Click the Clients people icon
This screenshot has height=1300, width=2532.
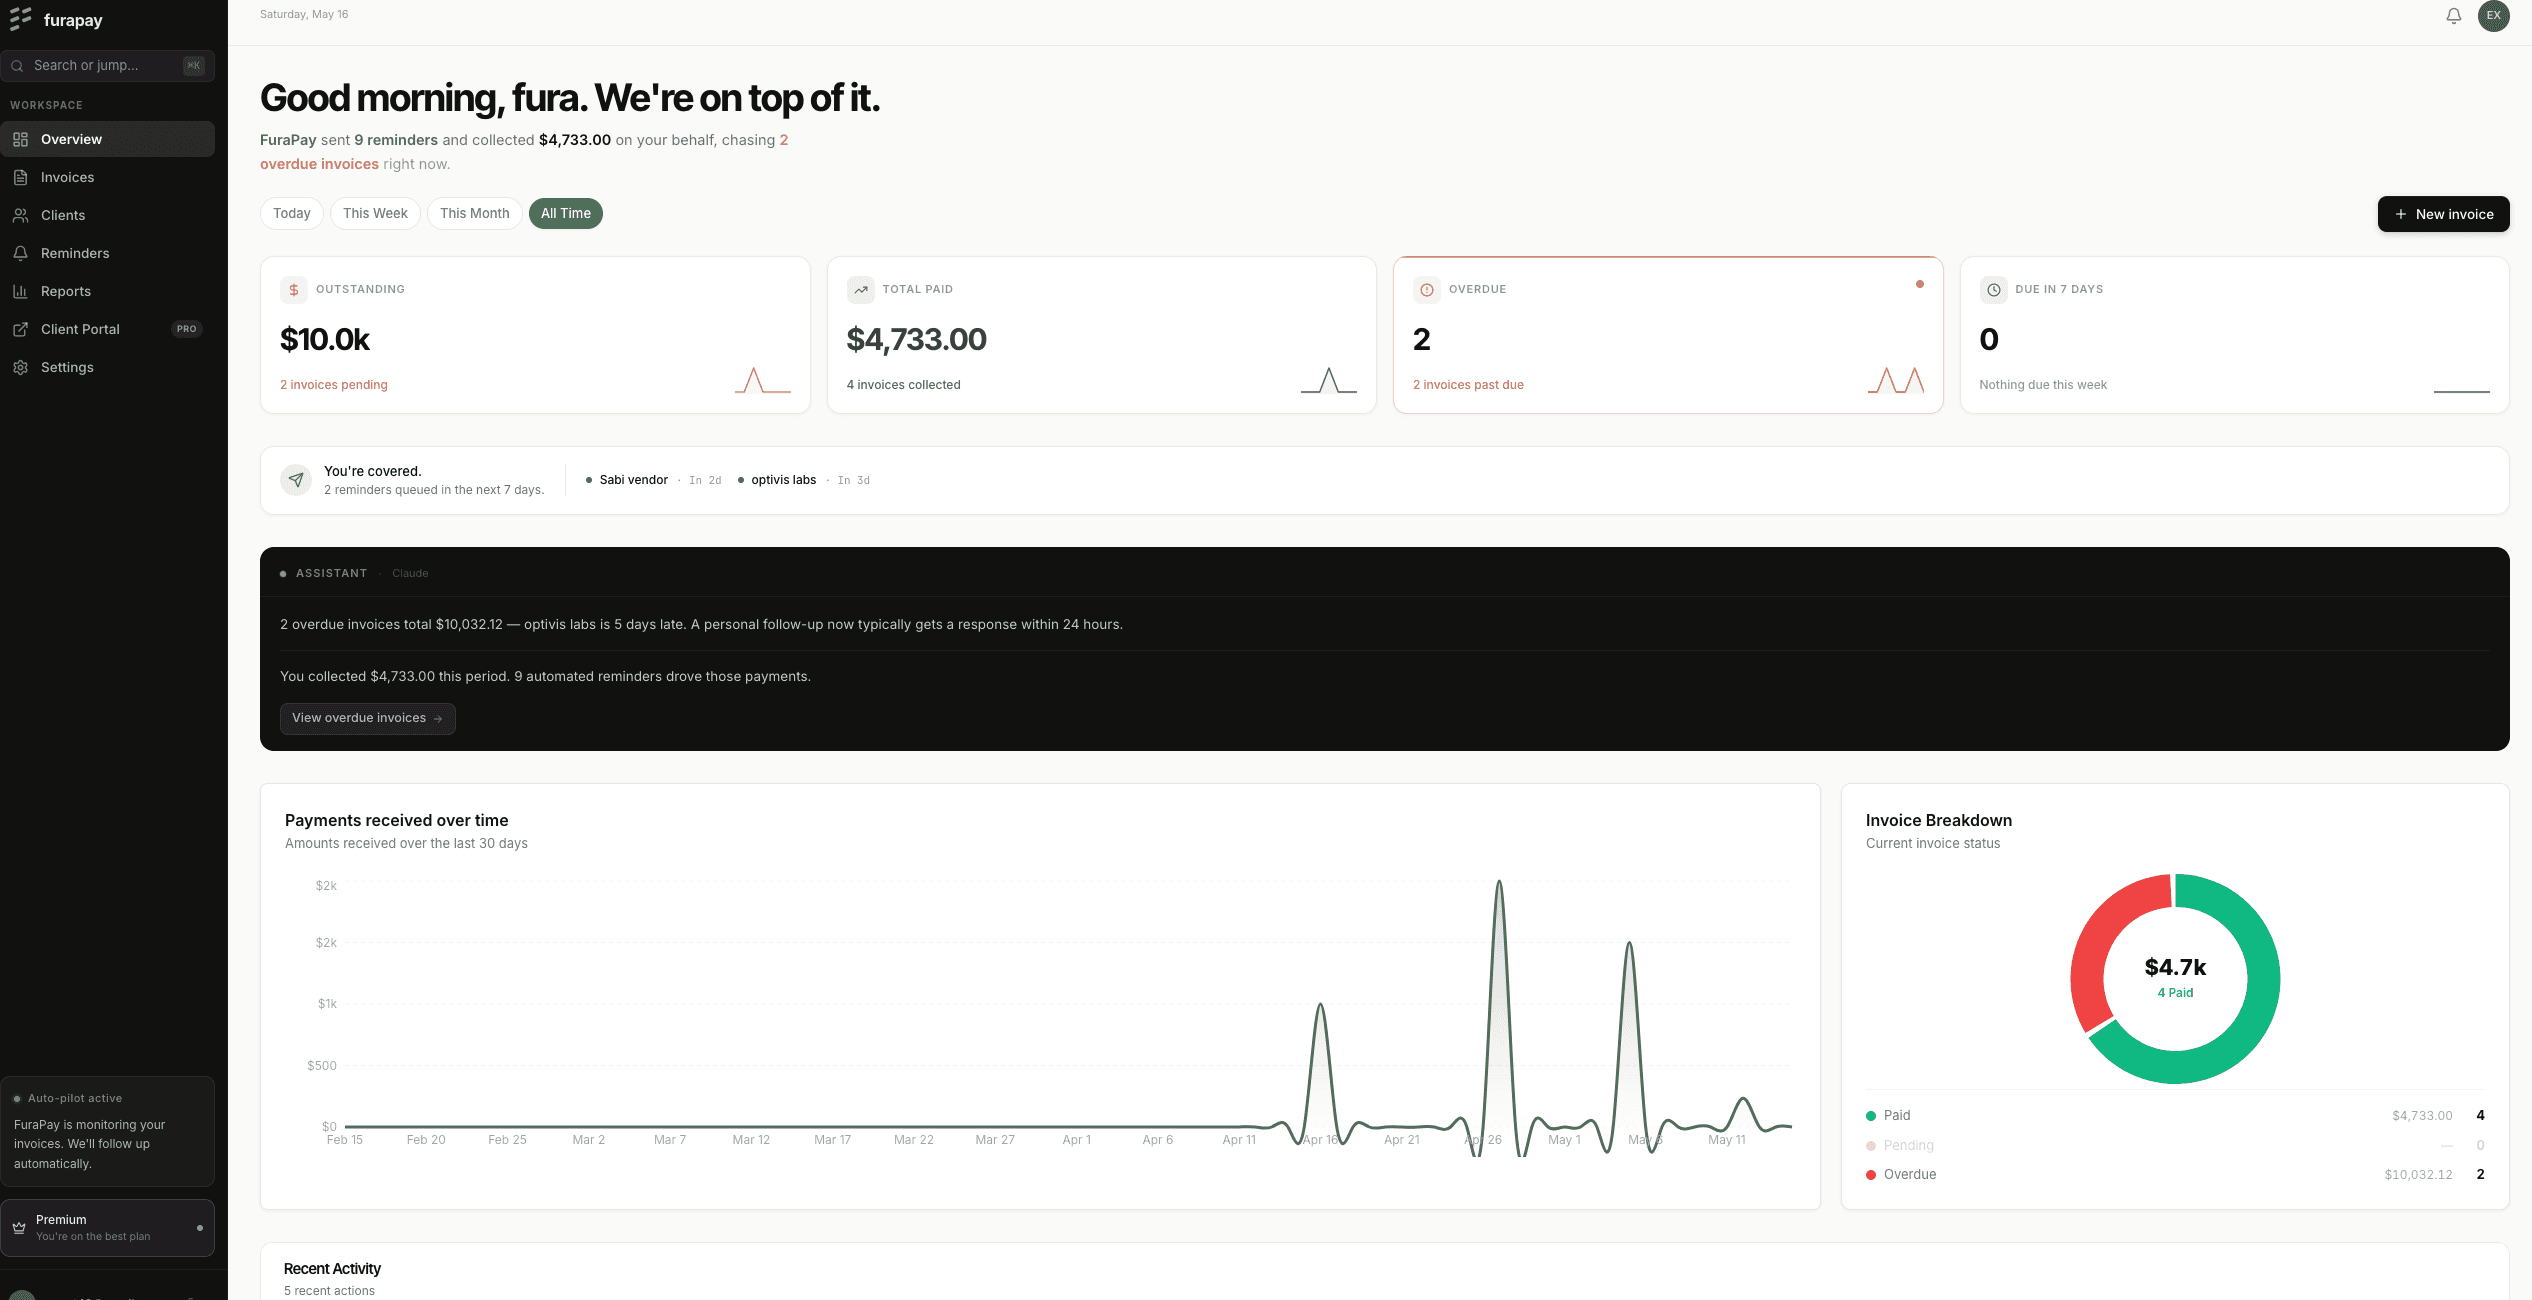pos(20,215)
